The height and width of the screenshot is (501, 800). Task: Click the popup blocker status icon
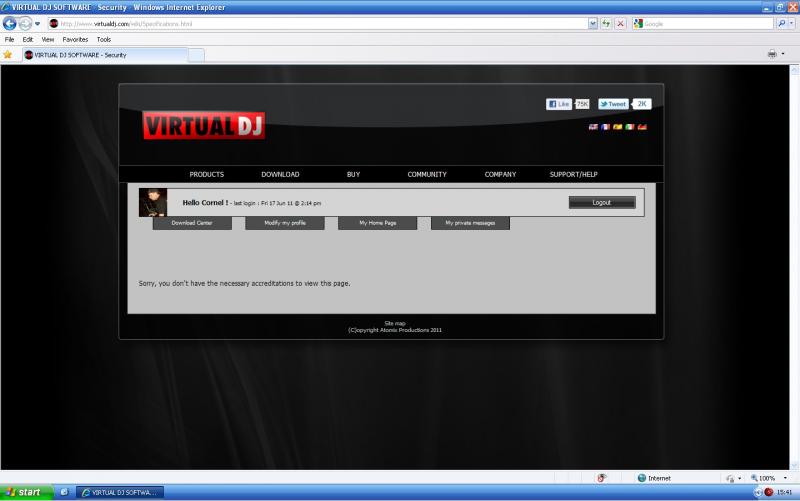click(x=602, y=478)
